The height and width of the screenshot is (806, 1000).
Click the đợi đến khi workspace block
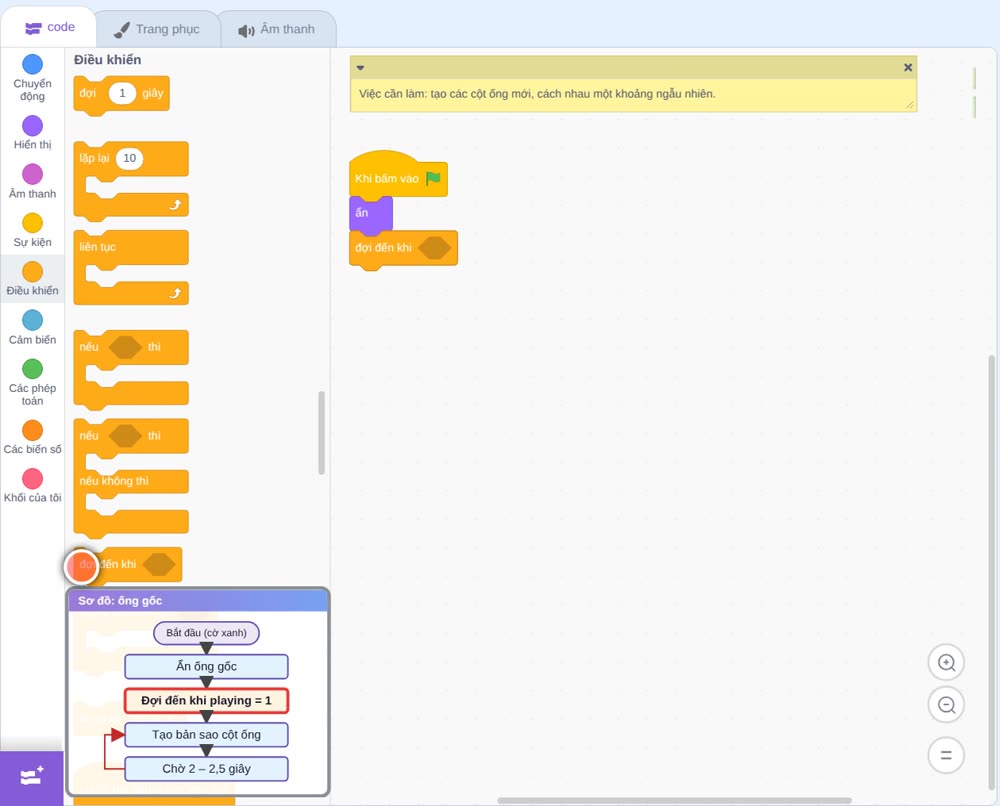pos(403,248)
